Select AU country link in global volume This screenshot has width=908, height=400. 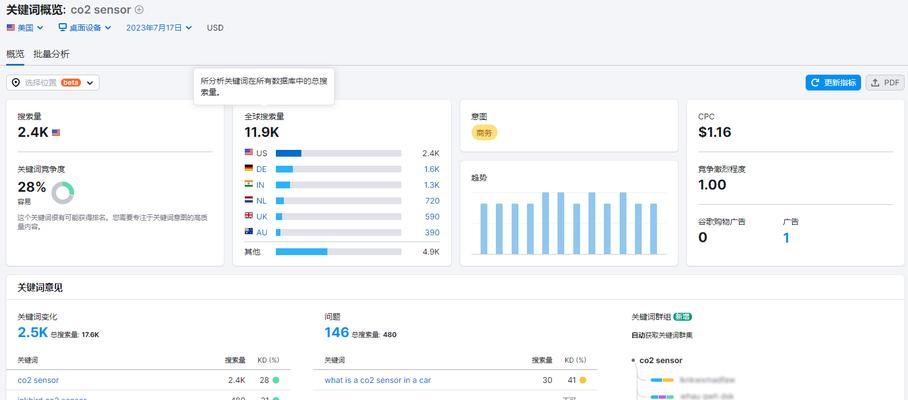coord(262,232)
